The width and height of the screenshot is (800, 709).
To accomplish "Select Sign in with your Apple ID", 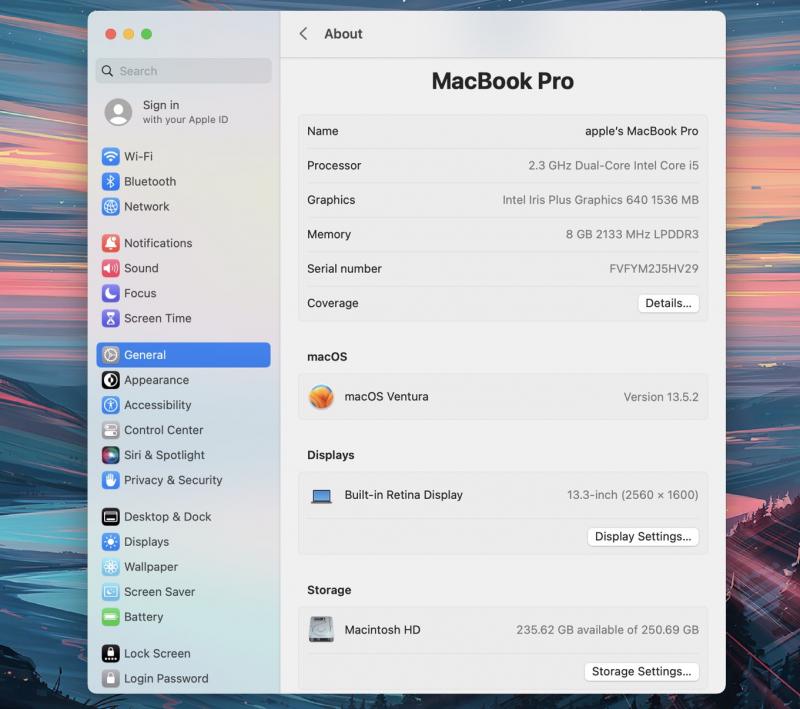I will click(185, 112).
